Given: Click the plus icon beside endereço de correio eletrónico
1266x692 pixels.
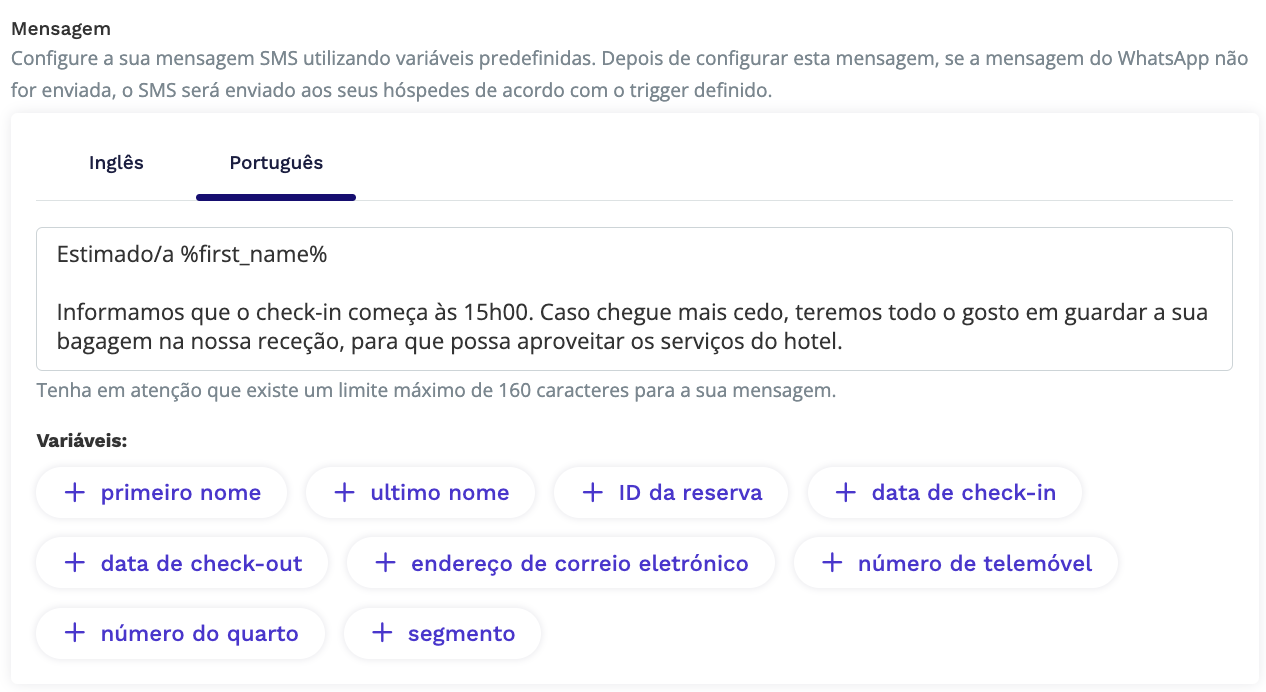Looking at the screenshot, I should pyautogui.click(x=385, y=563).
